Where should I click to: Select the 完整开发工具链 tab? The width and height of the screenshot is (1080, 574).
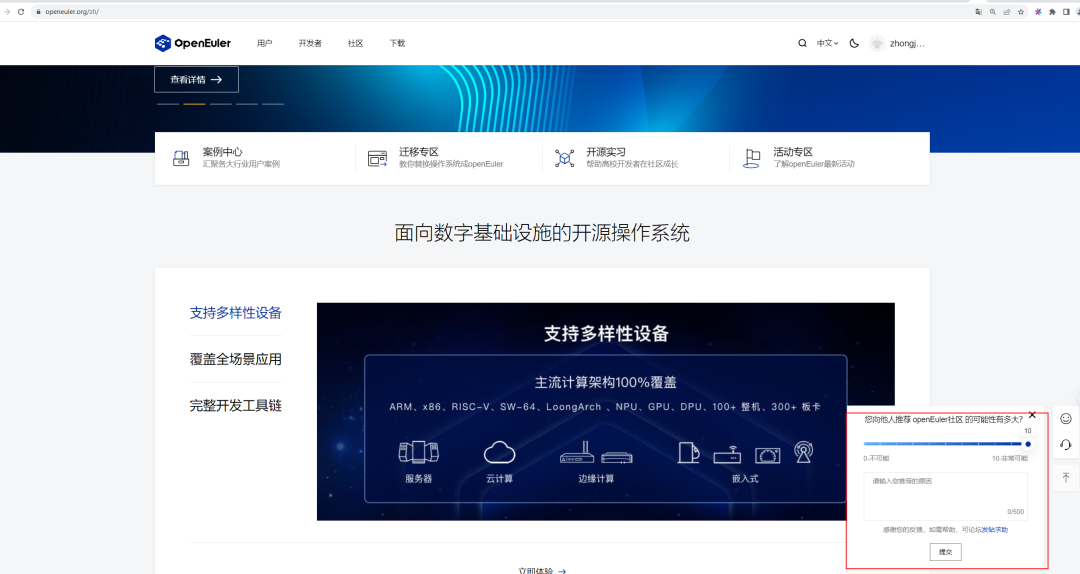coord(236,406)
